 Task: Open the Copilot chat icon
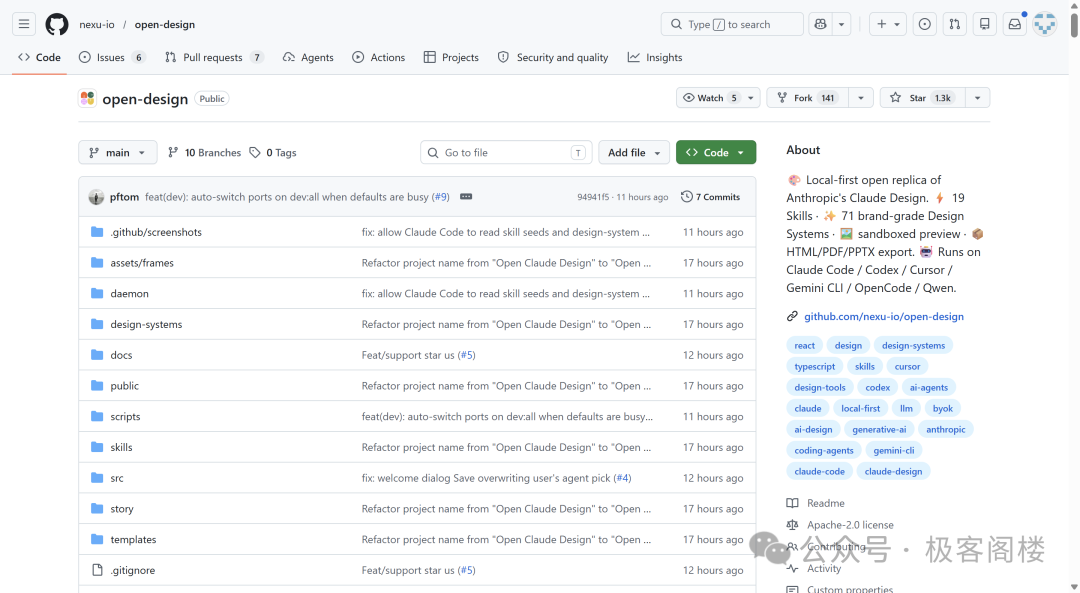820,24
